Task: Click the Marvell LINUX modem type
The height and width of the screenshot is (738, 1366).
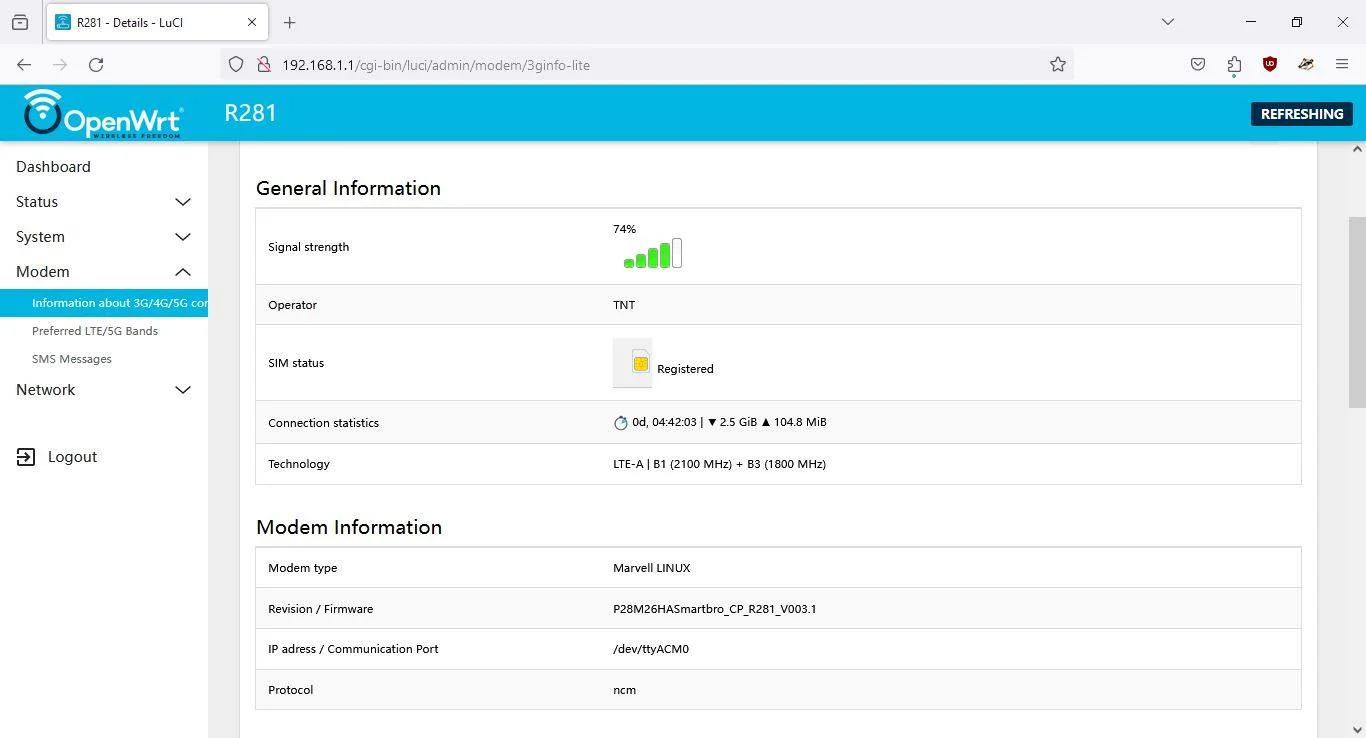Action: tap(652, 568)
